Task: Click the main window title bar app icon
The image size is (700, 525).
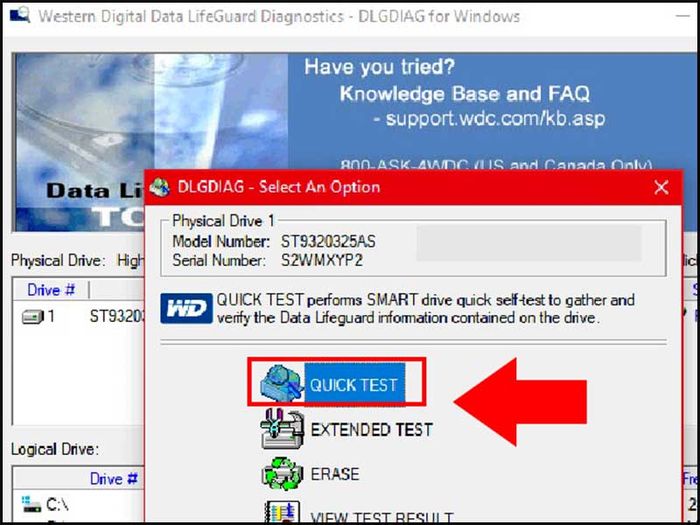Action: 20,16
